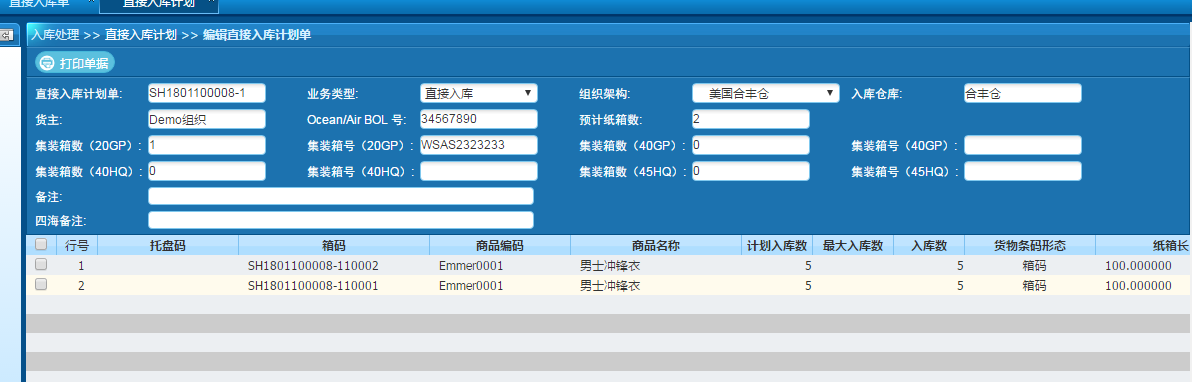This screenshot has height=382, width=1192.
Task: Focus the Ocean/Air BOL 号 field
Action: pyautogui.click(x=479, y=119)
